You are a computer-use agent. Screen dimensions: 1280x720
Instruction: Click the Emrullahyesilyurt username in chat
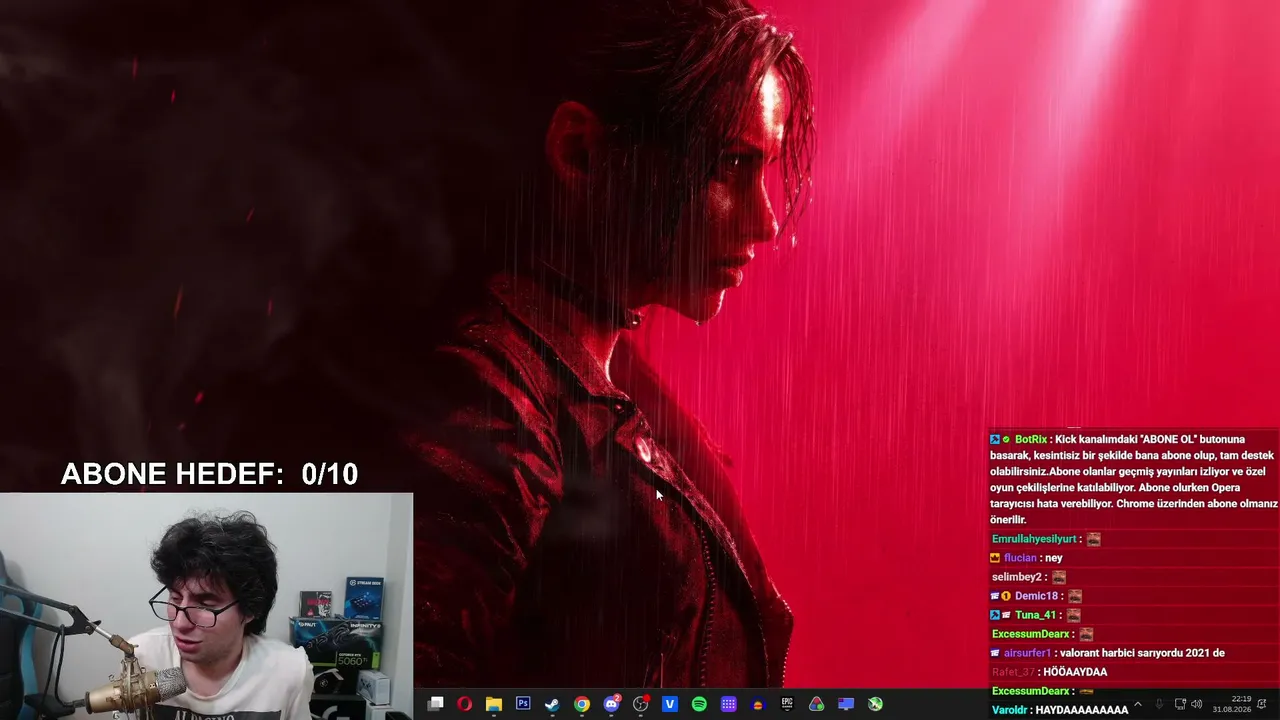[x=1034, y=539]
